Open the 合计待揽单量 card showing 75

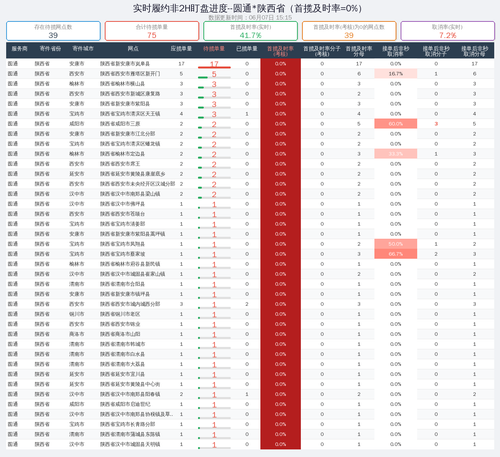click(x=152, y=31)
